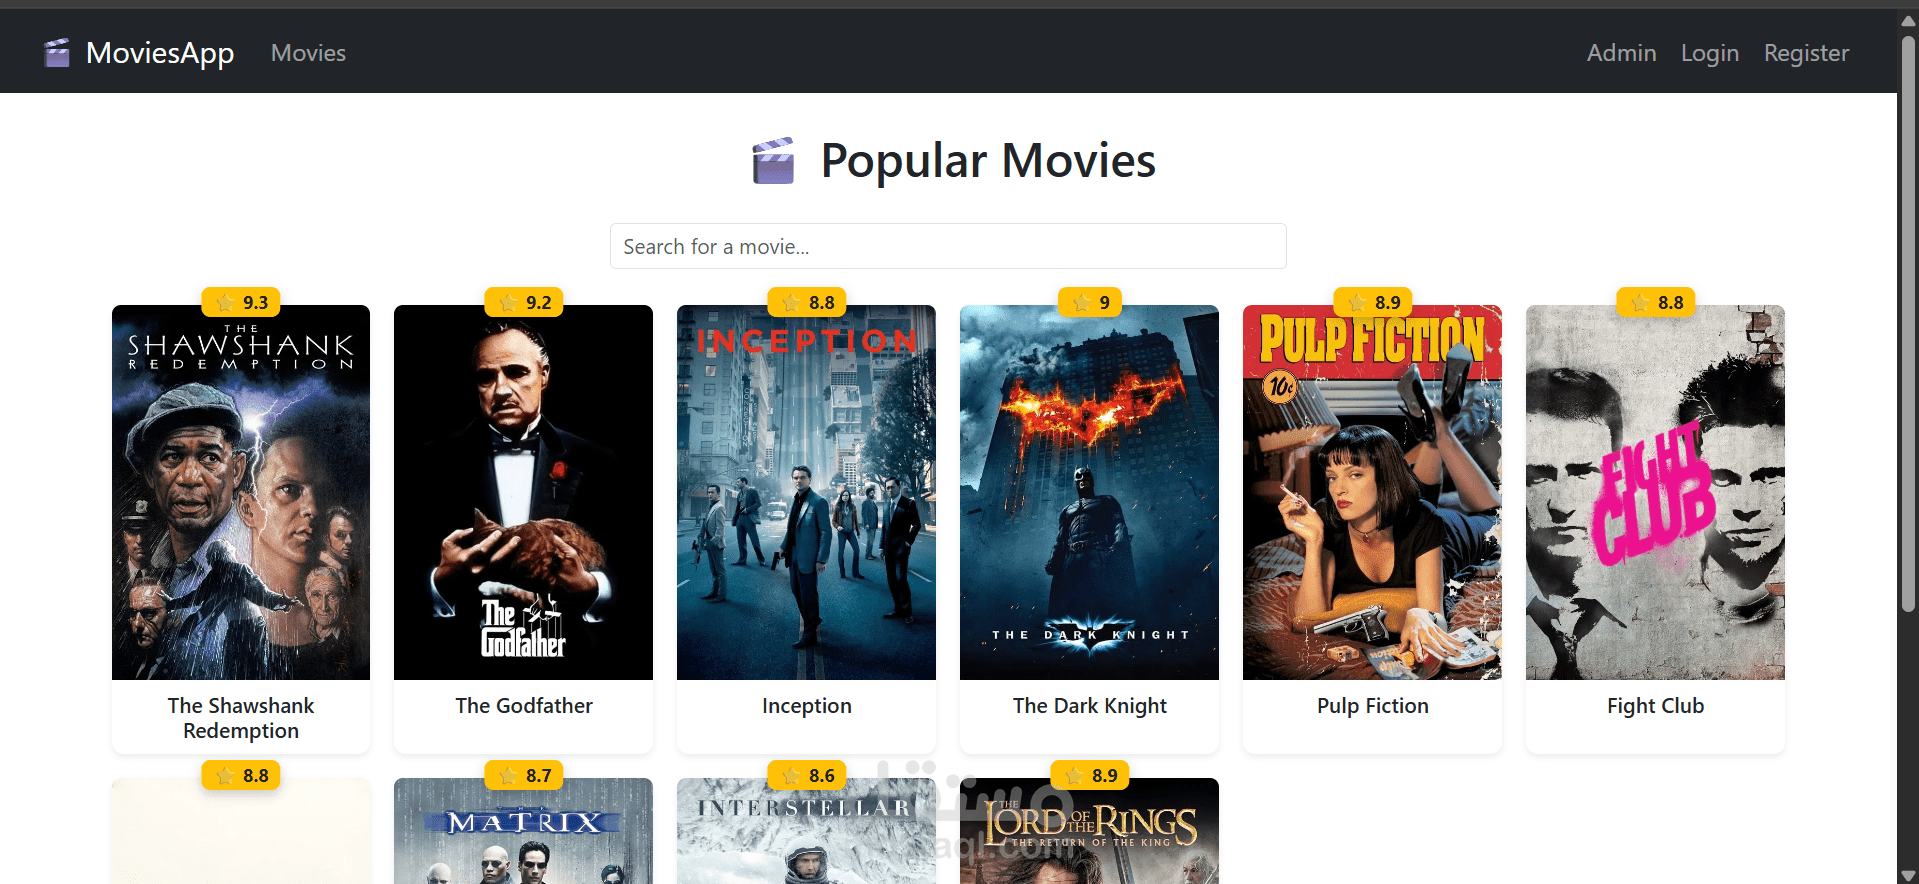
Task: Open The Godfather poster
Action: [523, 492]
